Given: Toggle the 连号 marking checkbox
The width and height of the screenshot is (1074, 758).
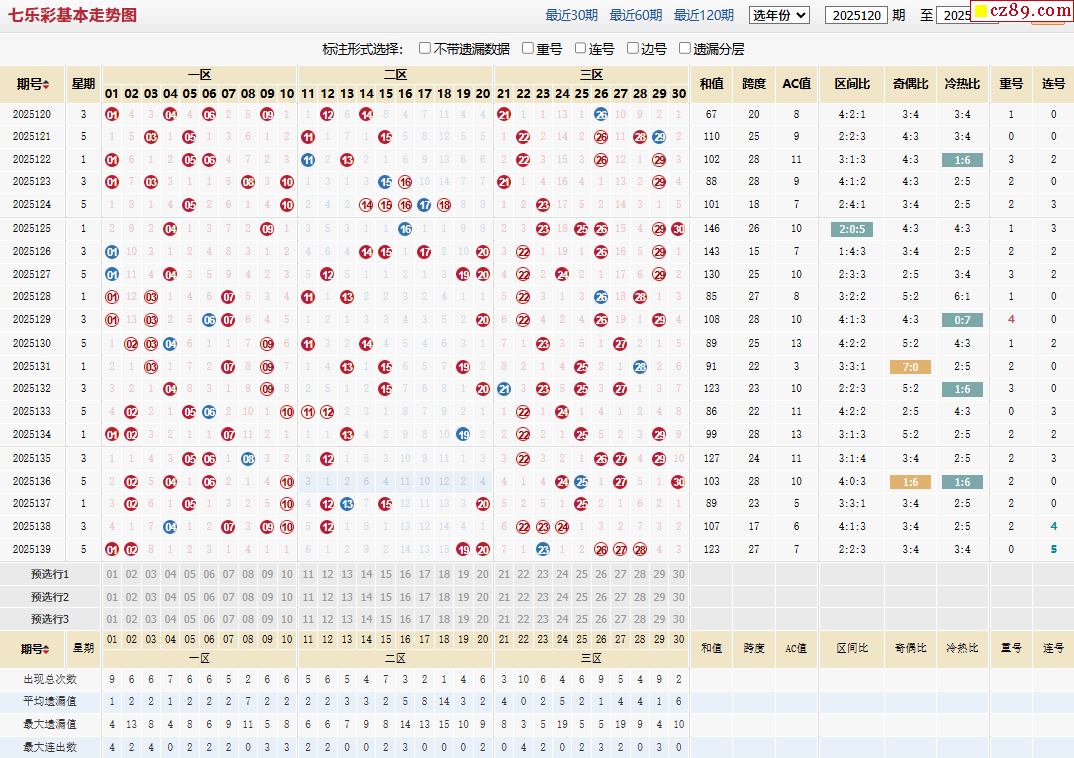Looking at the screenshot, I should [580, 48].
